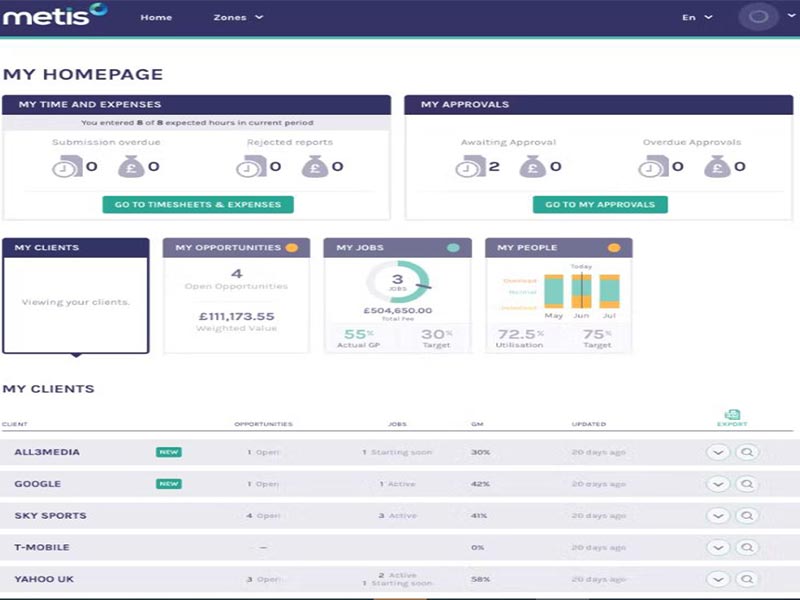Expand the T-MOBILE client row
The width and height of the screenshot is (800, 600).
(x=718, y=547)
